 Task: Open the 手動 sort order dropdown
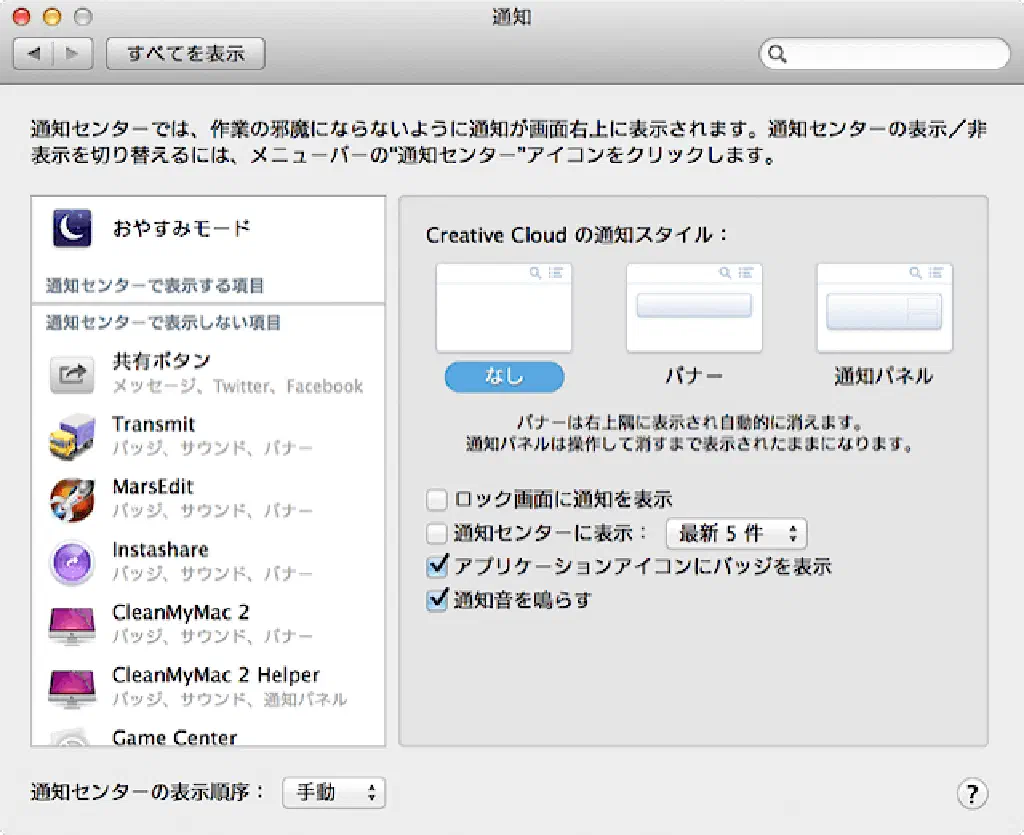(334, 793)
